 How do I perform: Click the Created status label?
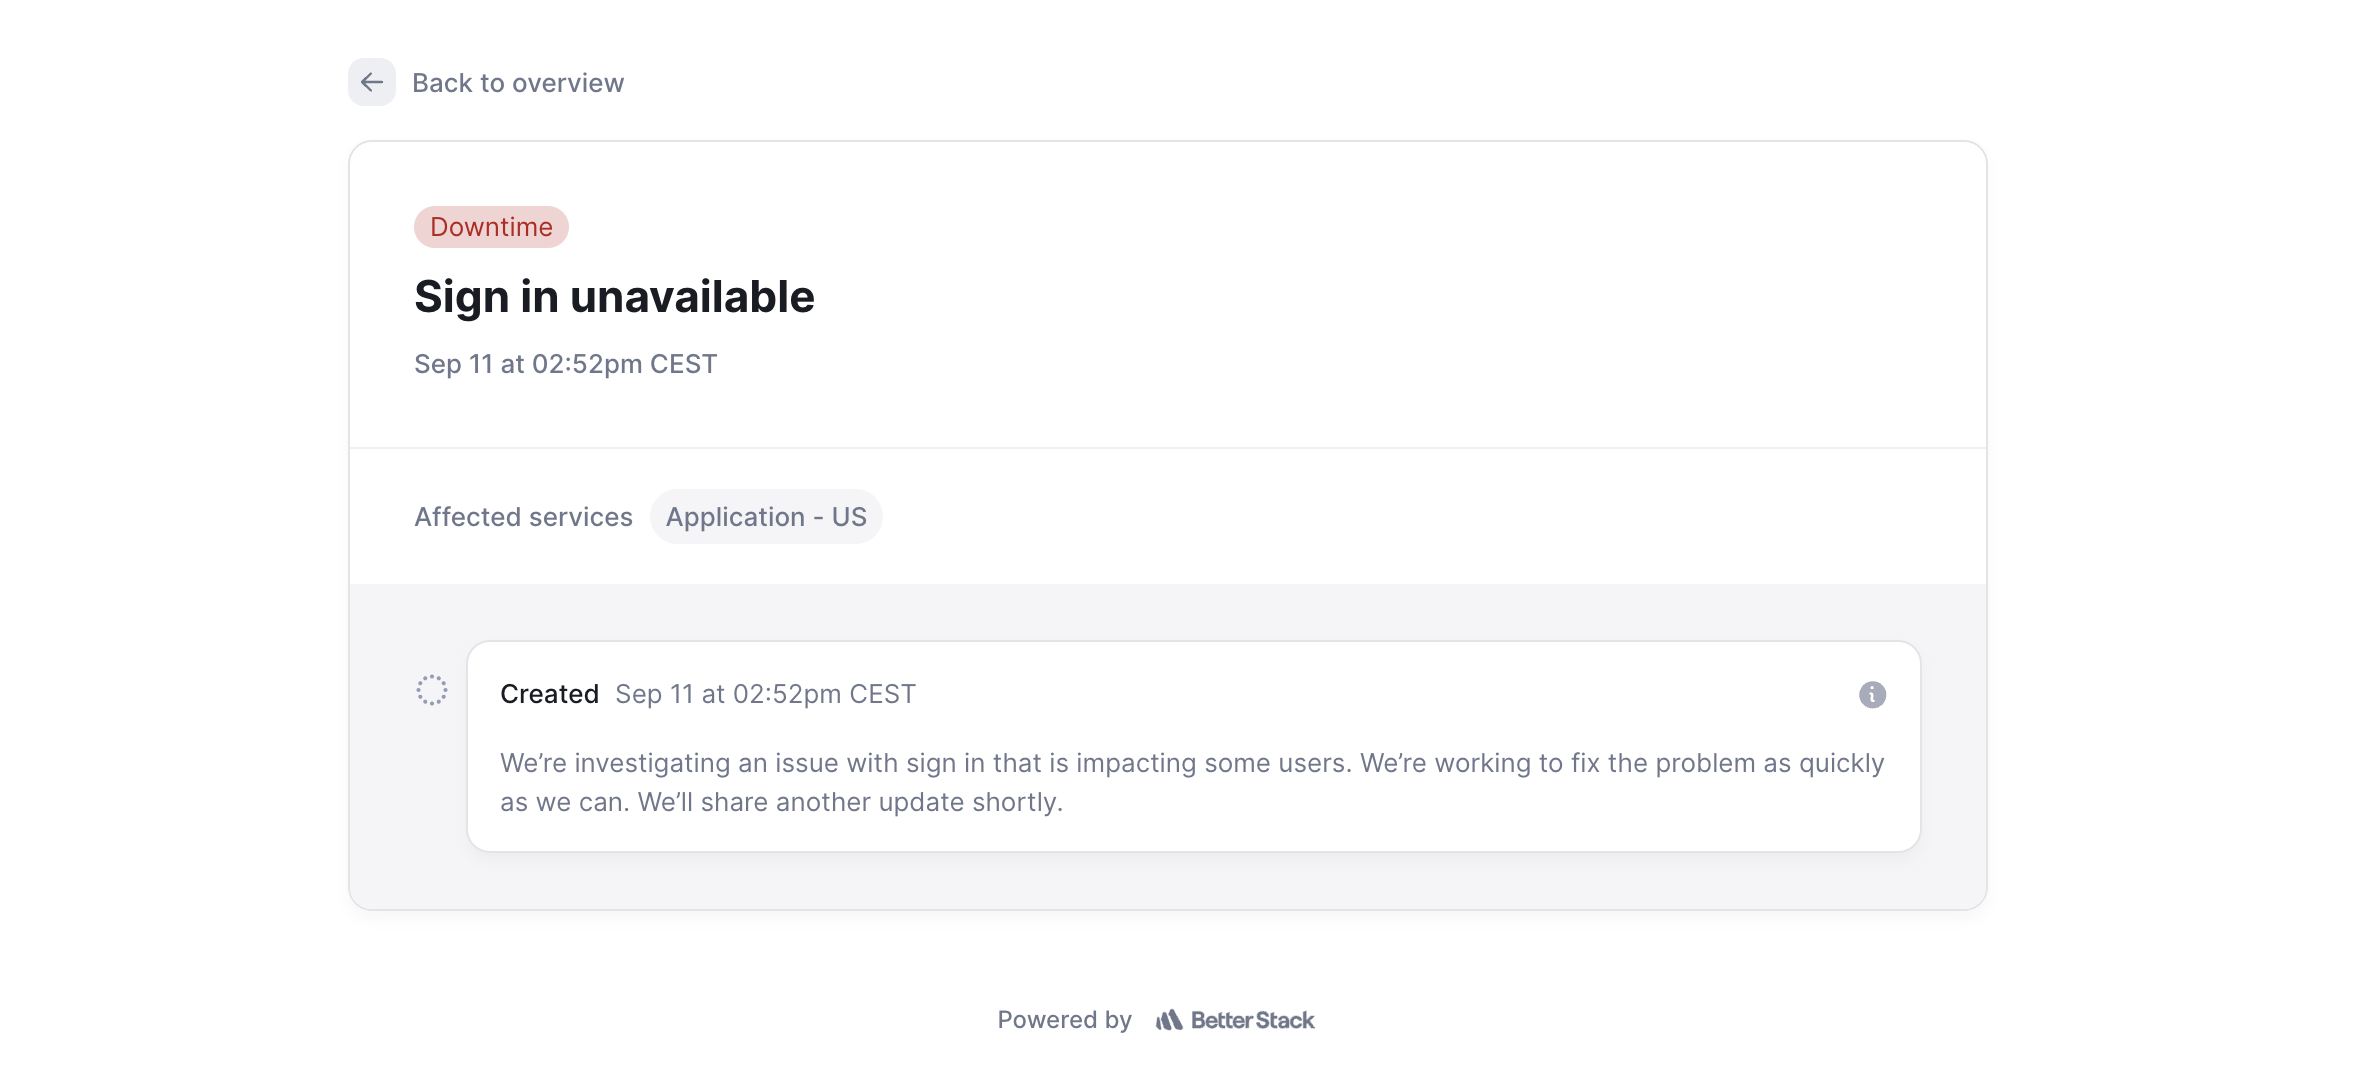[x=549, y=694]
